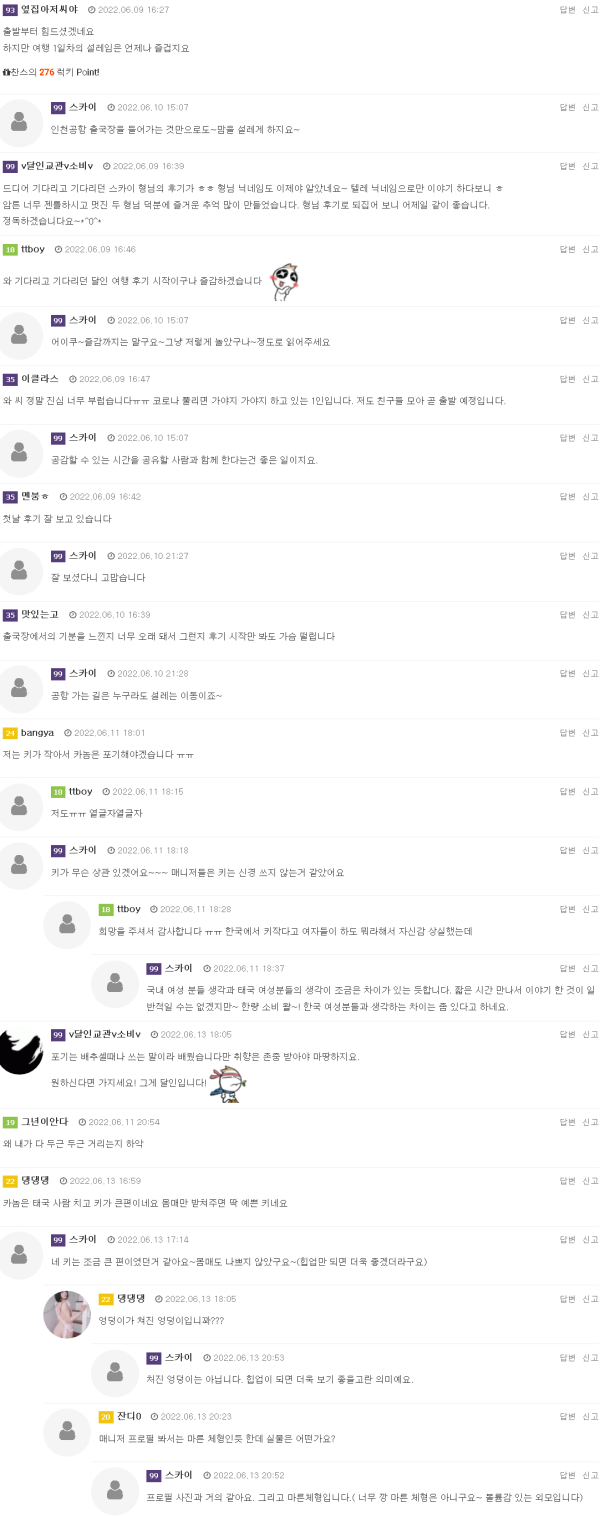Open the 옆집아저씨야 username link

[x=49, y=9]
